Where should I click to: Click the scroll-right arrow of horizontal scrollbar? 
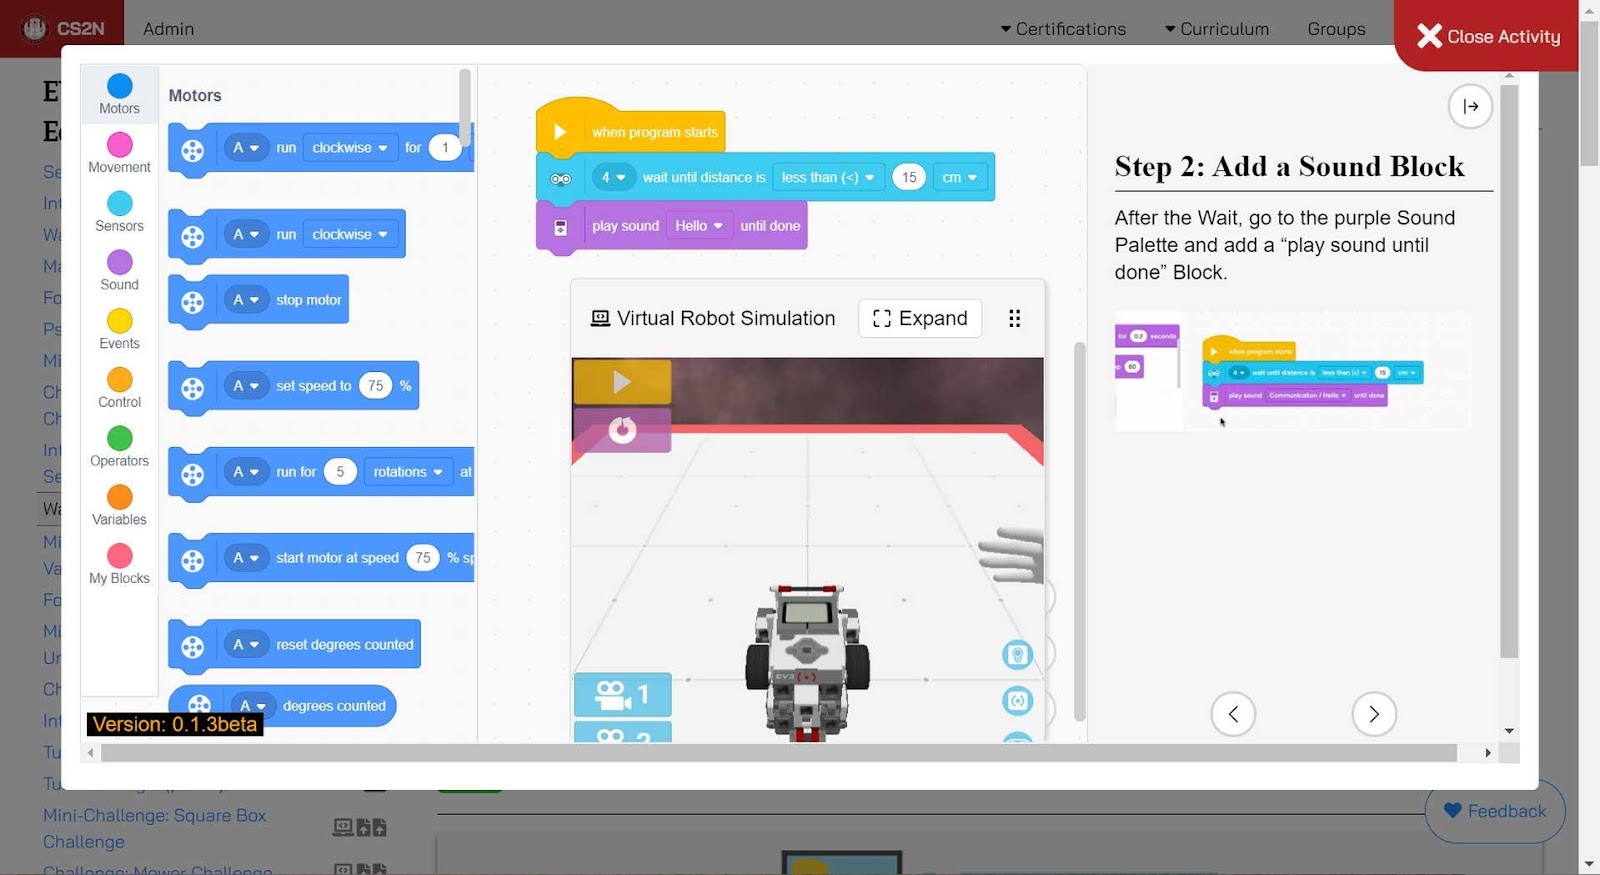point(1487,753)
